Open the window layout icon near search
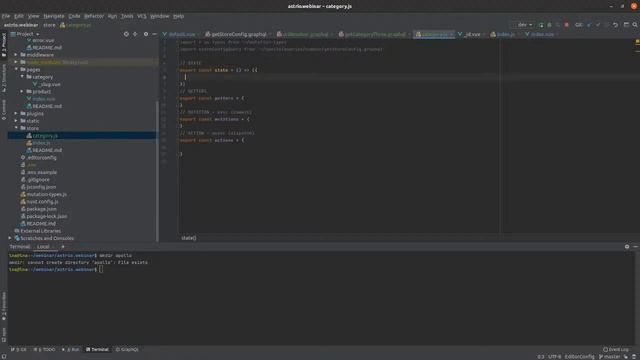Viewport: 640px width, 360px height. pos(626,25)
